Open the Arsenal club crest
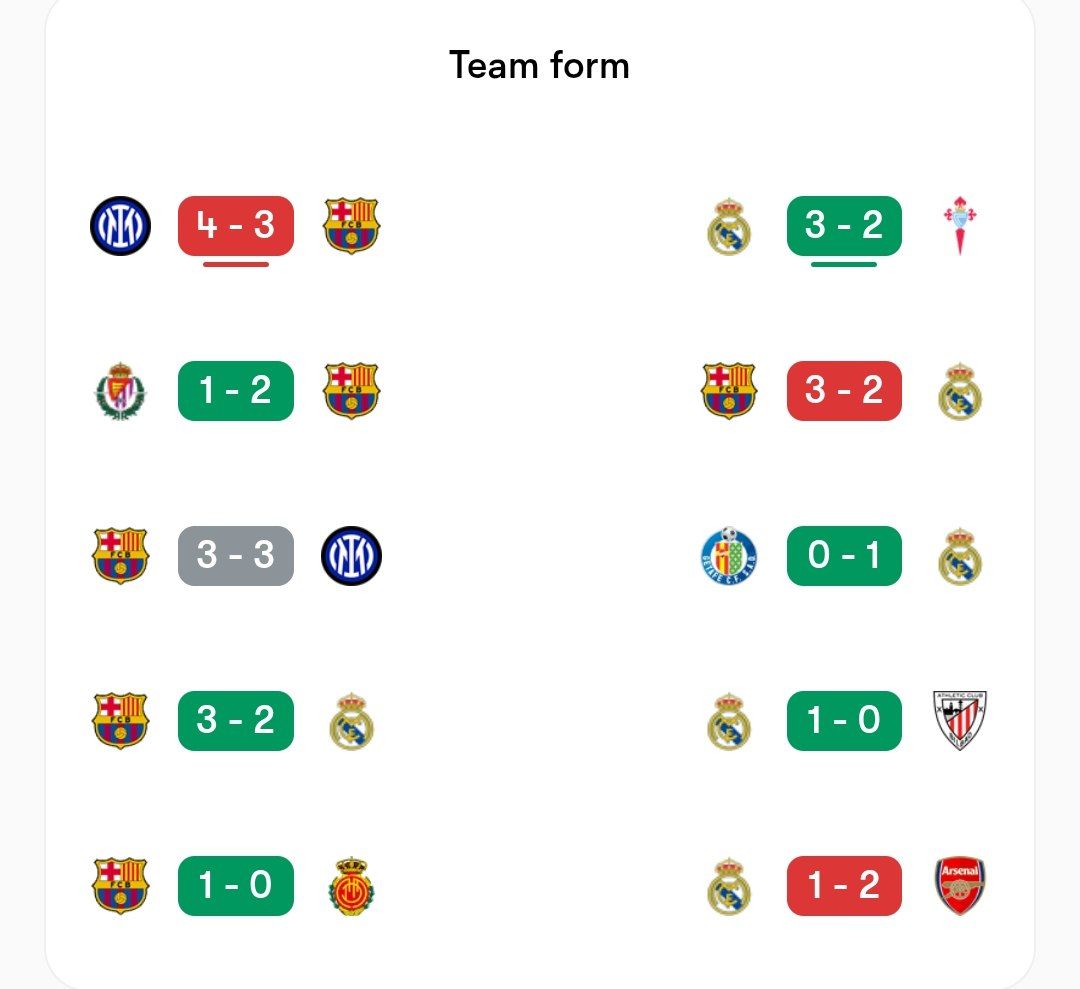1080x989 pixels. click(960, 886)
